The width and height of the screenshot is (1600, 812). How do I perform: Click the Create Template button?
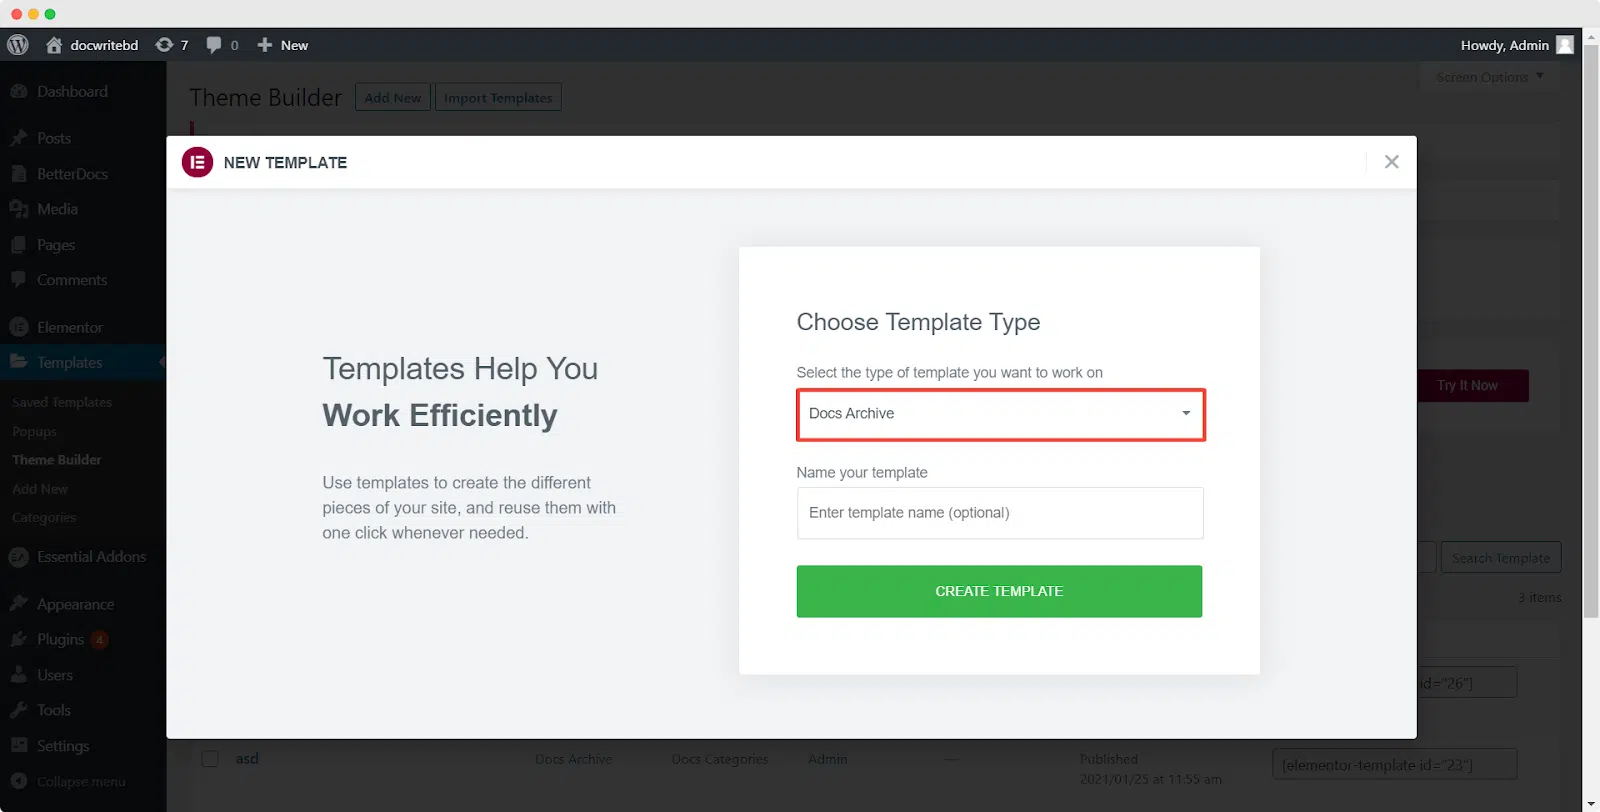click(x=999, y=591)
